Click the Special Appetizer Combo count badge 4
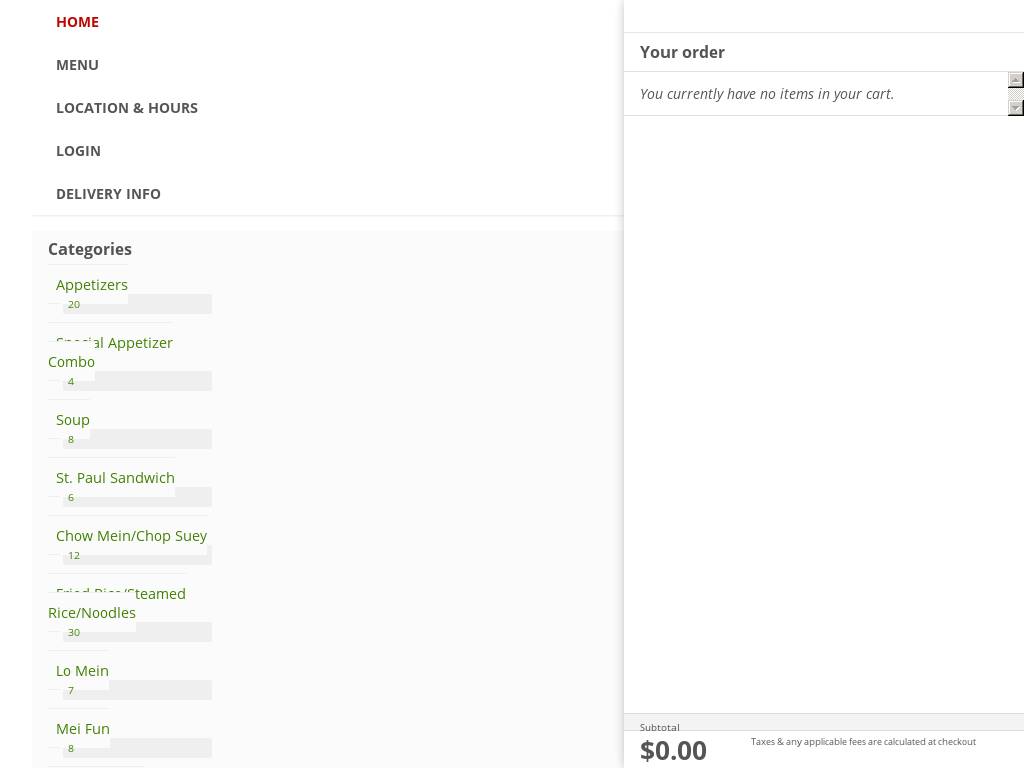 (71, 381)
